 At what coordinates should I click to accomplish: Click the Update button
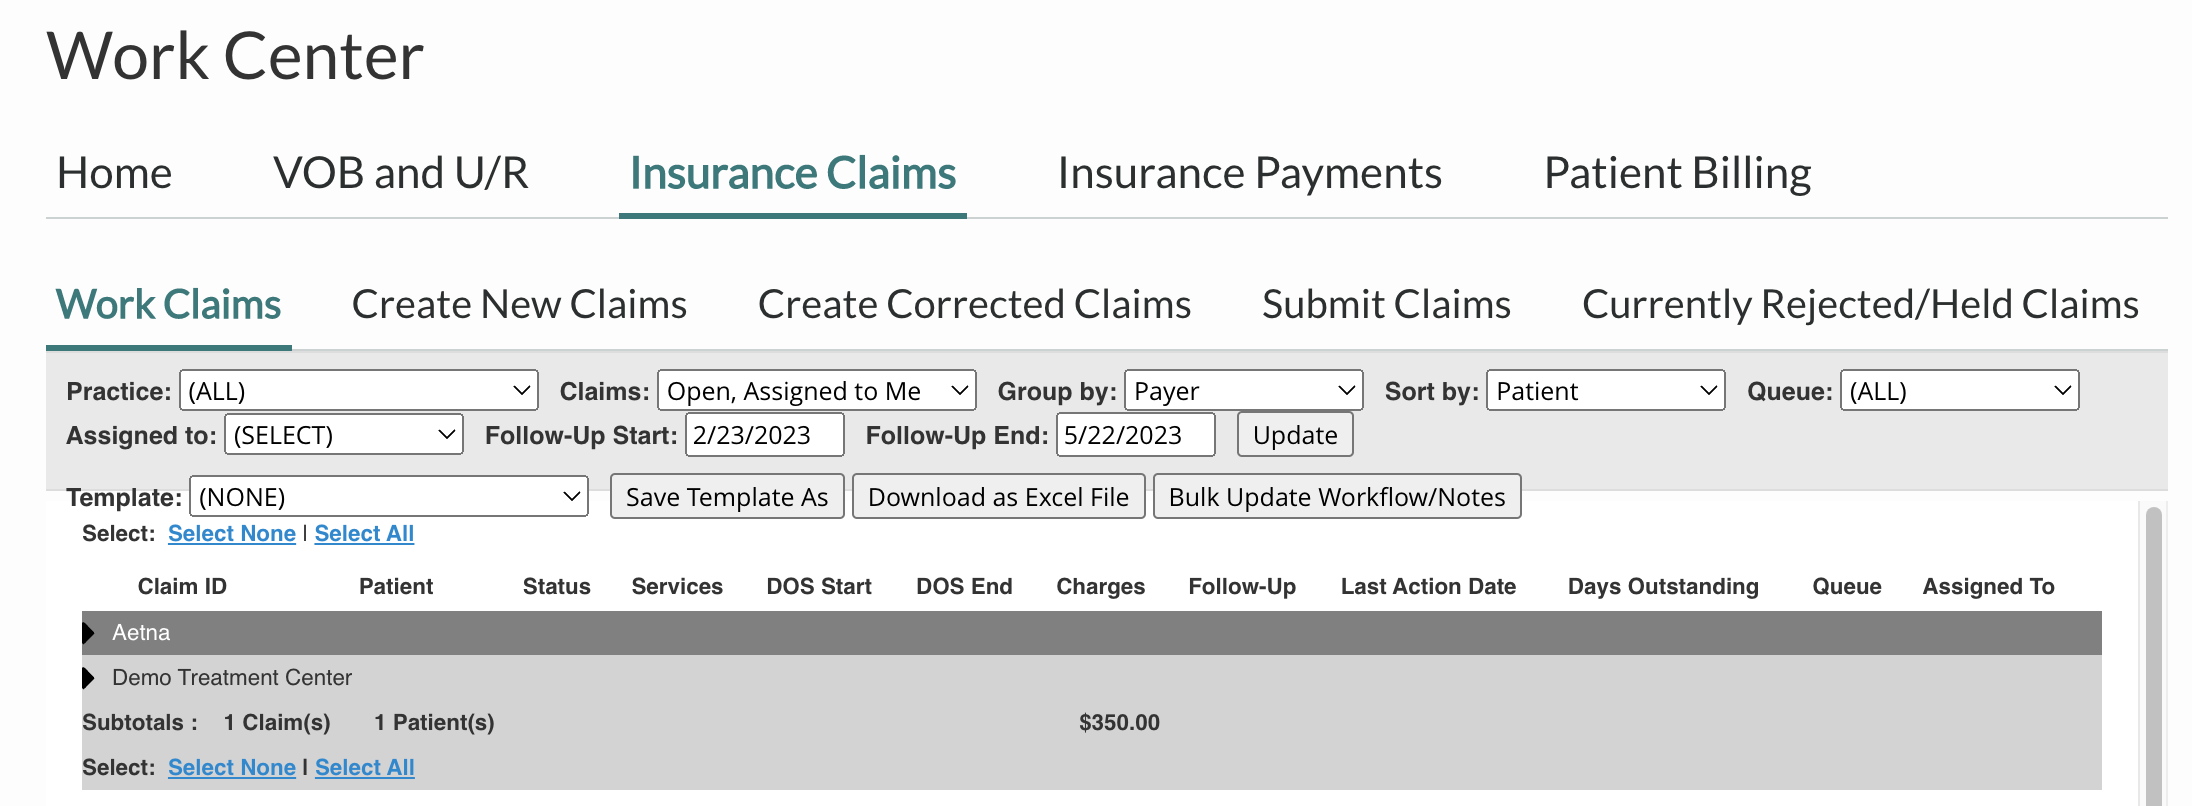click(1294, 434)
